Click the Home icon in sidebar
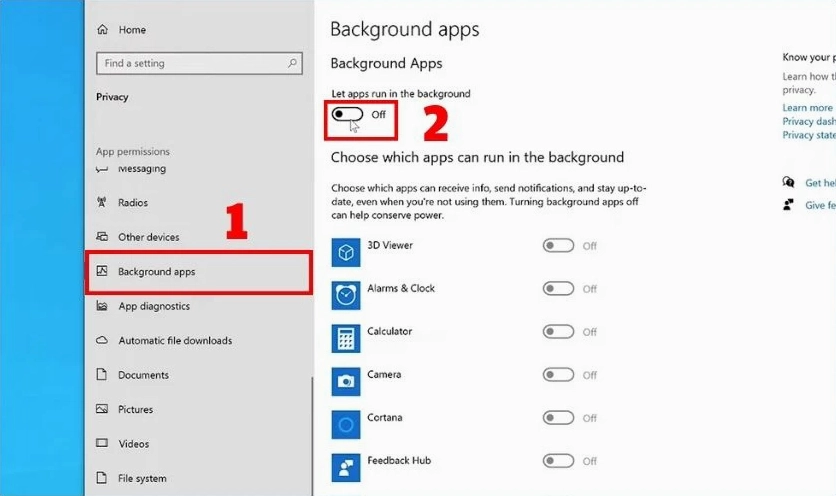The width and height of the screenshot is (836, 496). [x=102, y=29]
